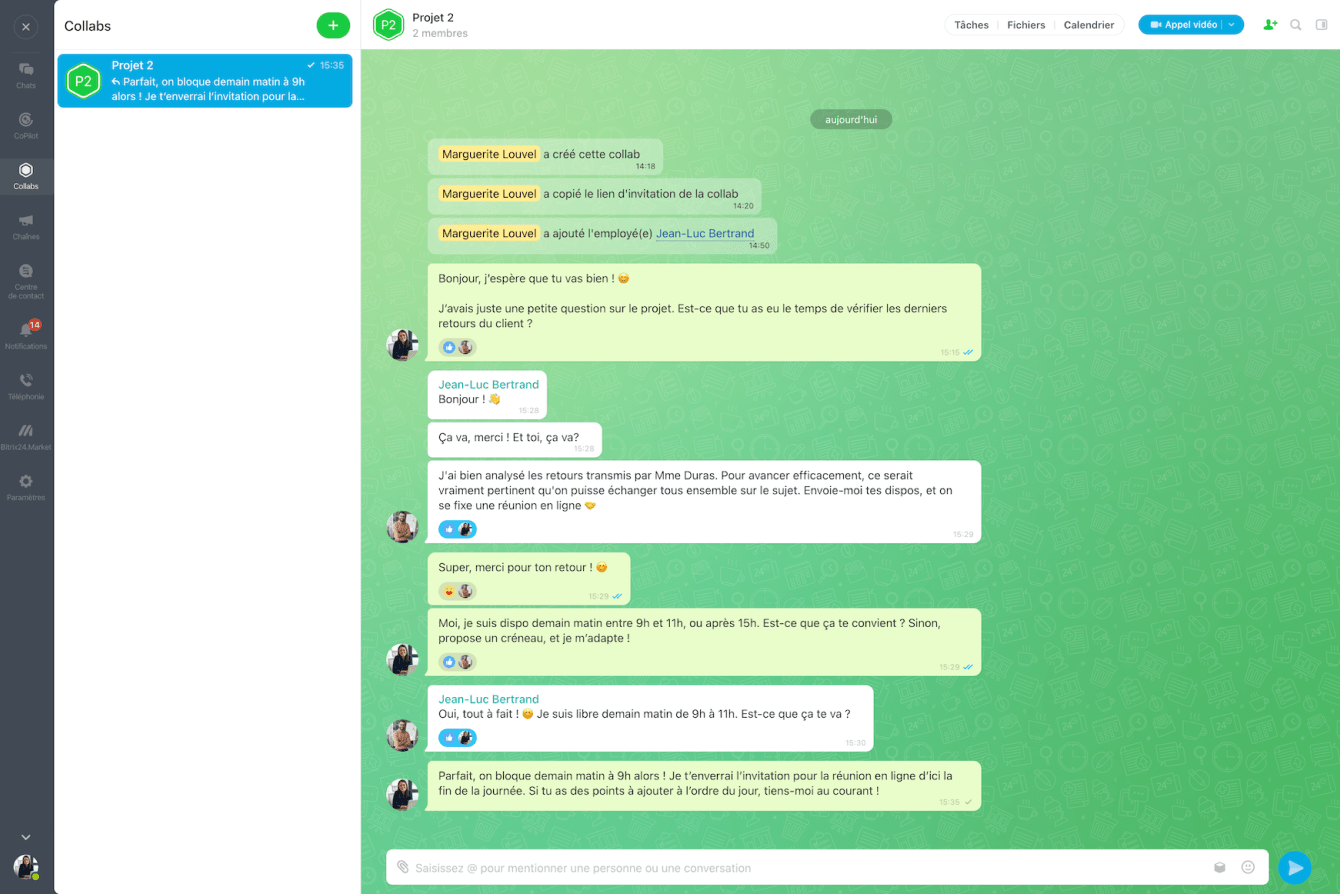Screen dimensions: 1340x894
Task: Toggle thumbs-up reaction on the 9h–11h dispo message
Action: point(449,662)
